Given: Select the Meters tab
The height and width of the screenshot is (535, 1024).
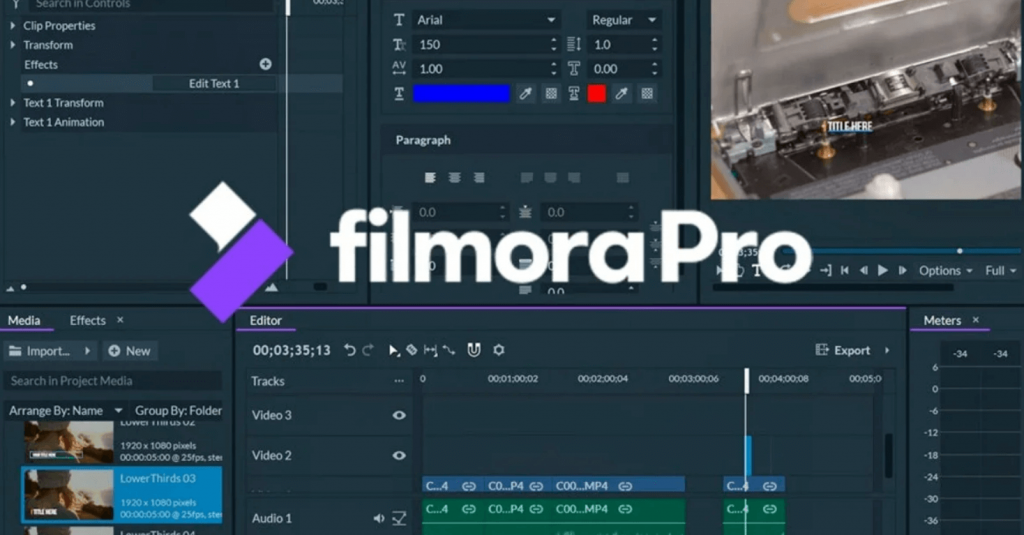Looking at the screenshot, I should click(942, 321).
